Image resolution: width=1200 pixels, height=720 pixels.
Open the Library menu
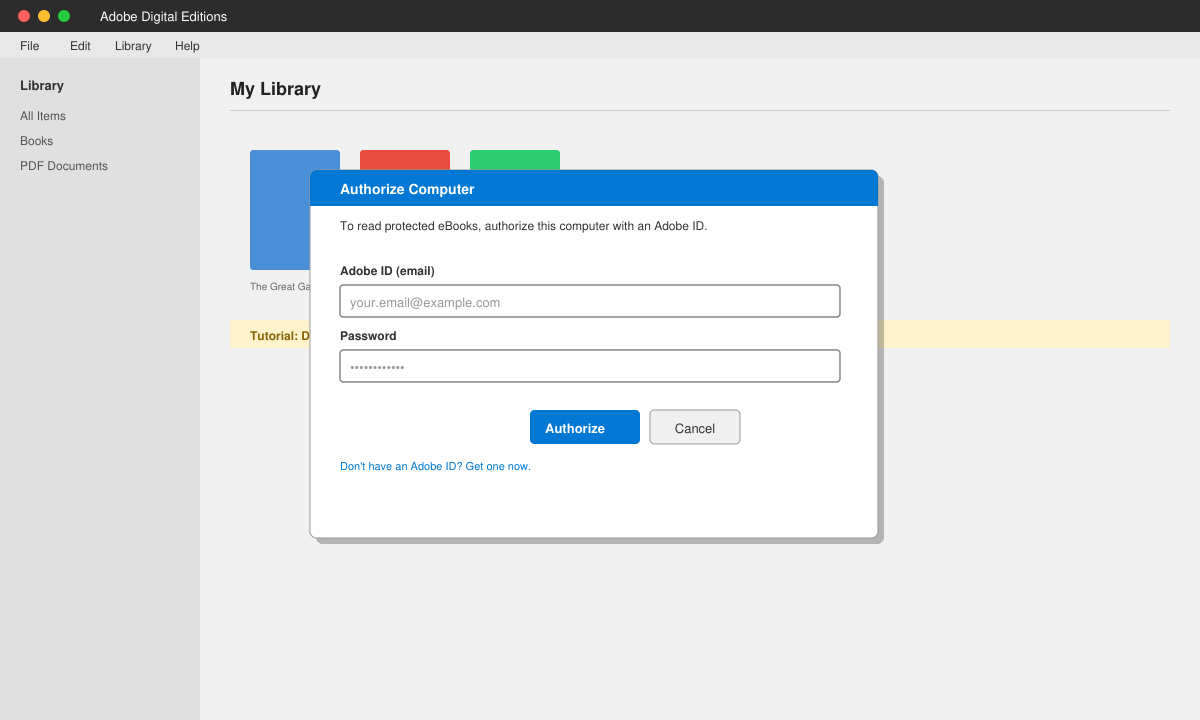click(133, 46)
